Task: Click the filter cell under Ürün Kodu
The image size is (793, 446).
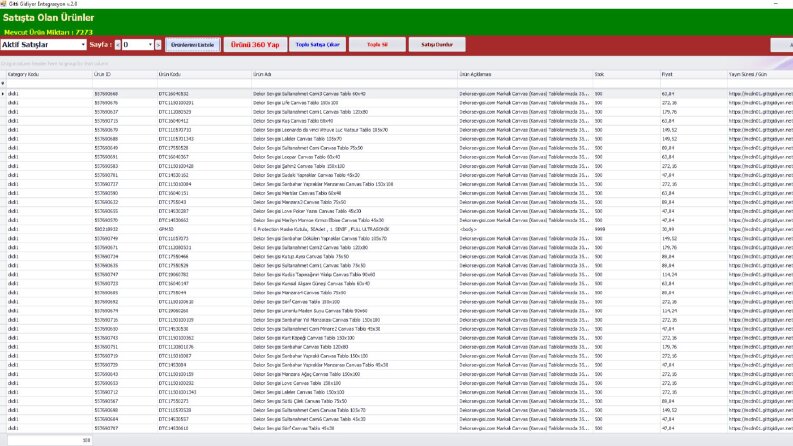Action: click(x=204, y=83)
